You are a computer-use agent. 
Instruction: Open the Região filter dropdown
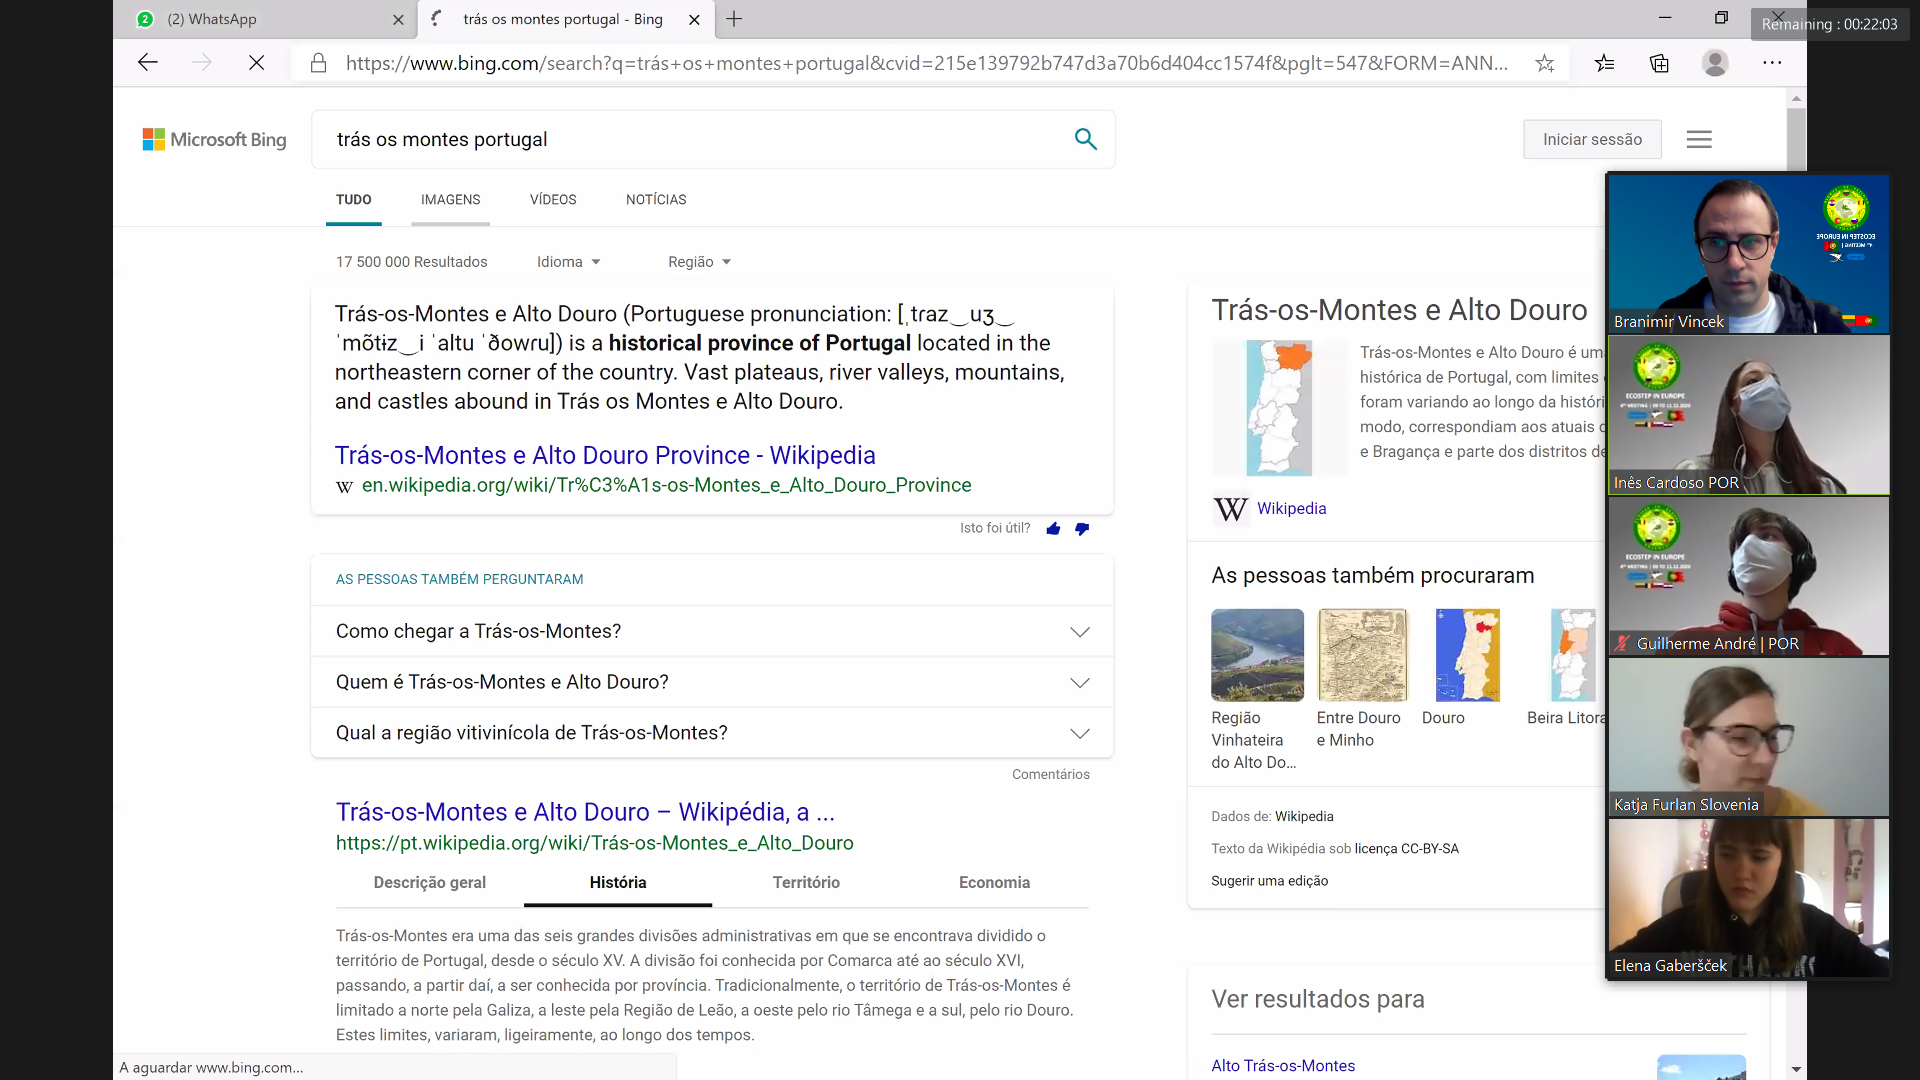point(699,262)
